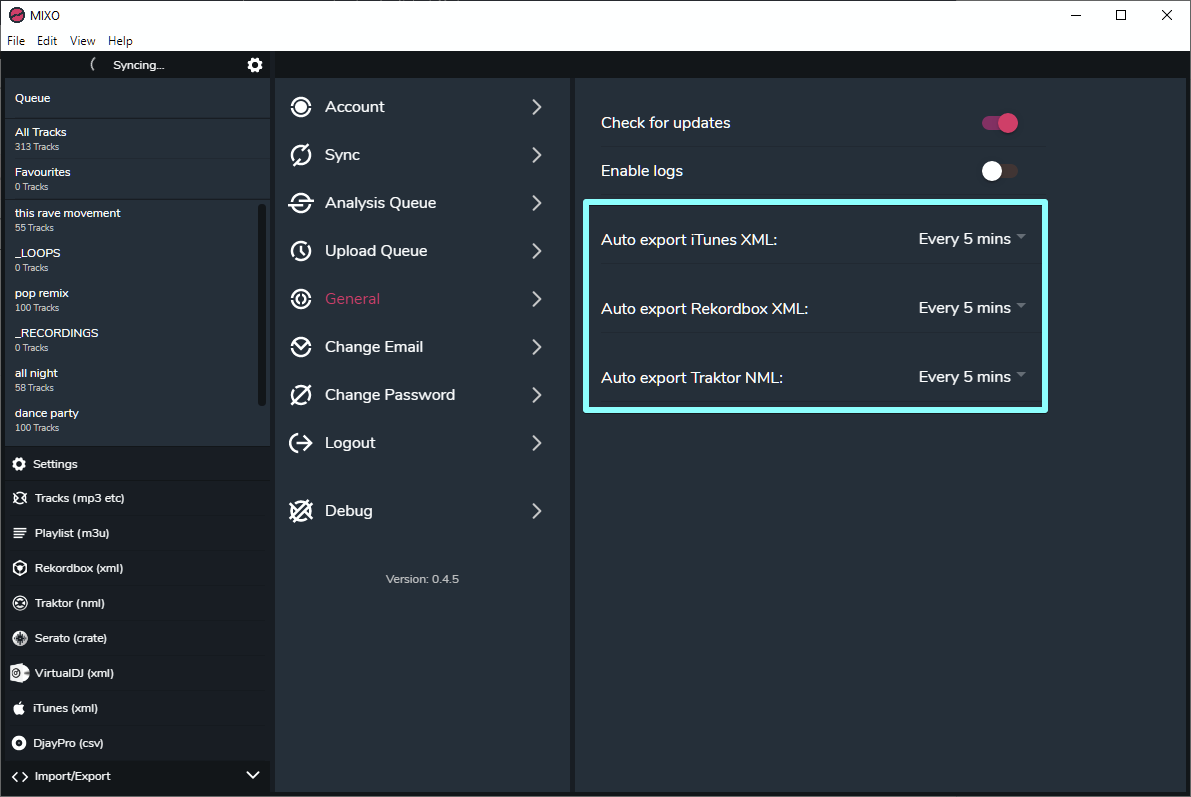Screen dimensions: 1191x797
Task: Open the Favourites playlist
Action: [x=137, y=179]
